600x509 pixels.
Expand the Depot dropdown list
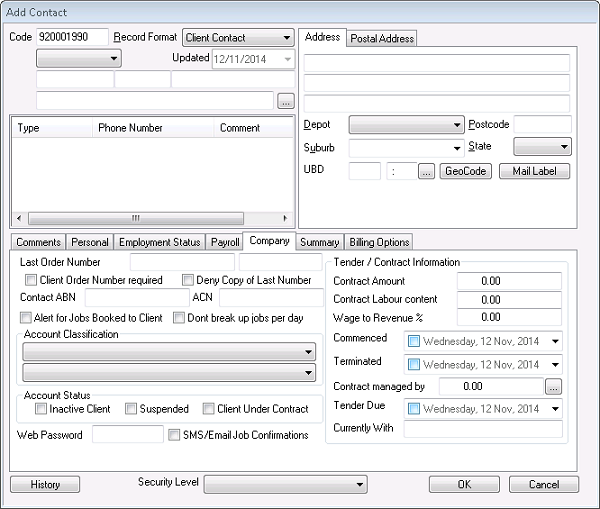pyautogui.click(x=455, y=125)
